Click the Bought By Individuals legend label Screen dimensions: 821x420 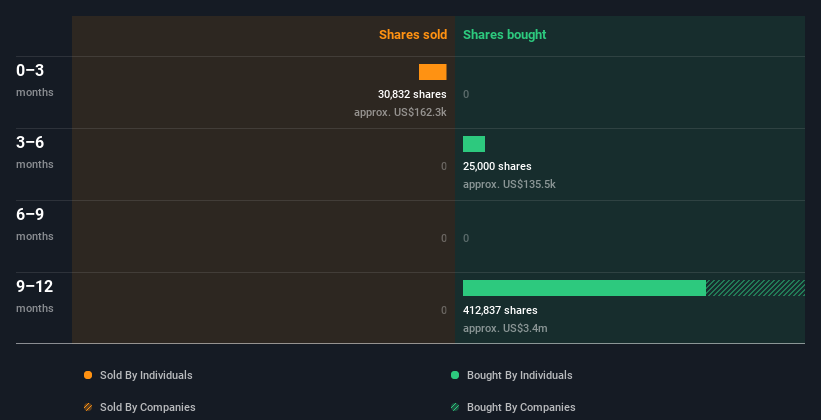coord(519,375)
